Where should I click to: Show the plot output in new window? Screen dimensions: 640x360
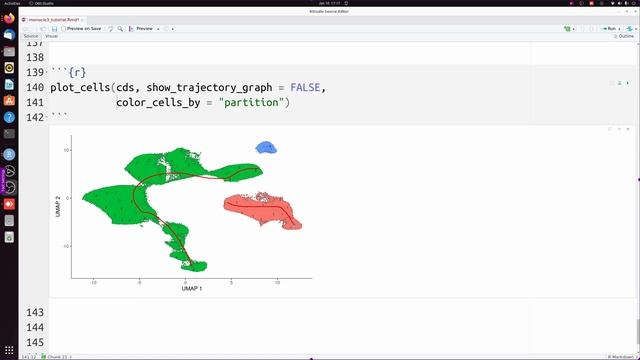(x=610, y=129)
